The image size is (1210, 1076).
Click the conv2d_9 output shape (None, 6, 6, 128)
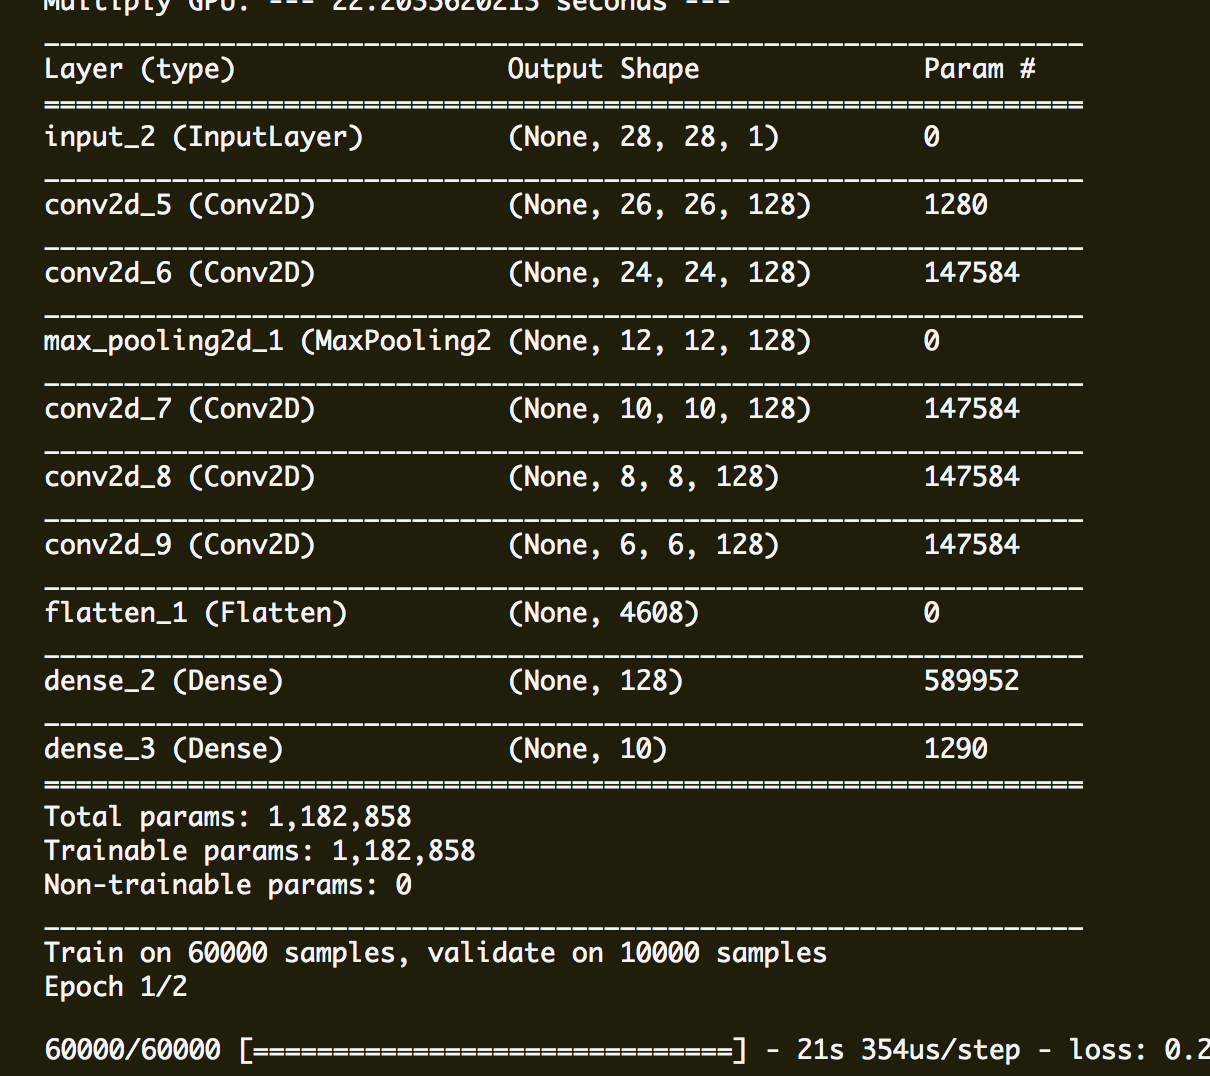(643, 545)
